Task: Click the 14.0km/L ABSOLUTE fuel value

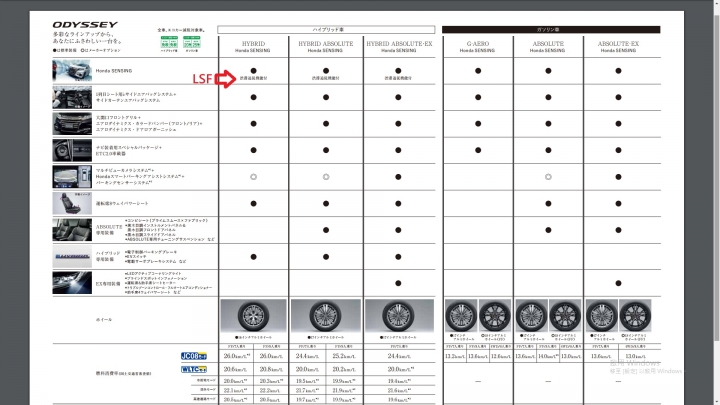Action: 548,356
